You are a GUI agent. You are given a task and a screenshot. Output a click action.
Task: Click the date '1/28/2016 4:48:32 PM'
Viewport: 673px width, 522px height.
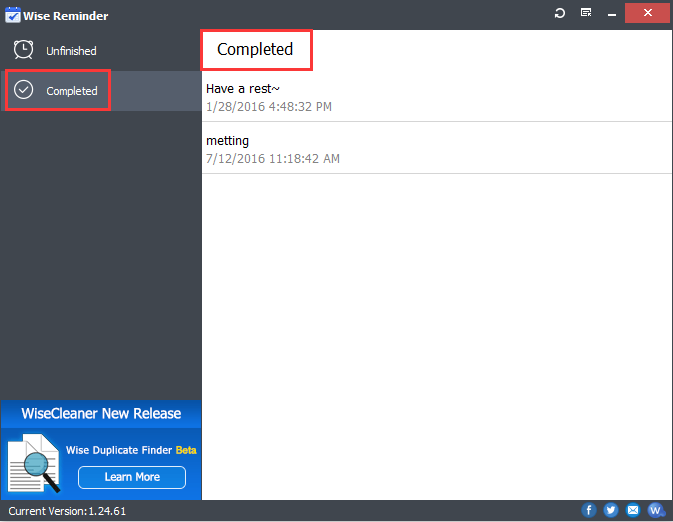point(269,107)
